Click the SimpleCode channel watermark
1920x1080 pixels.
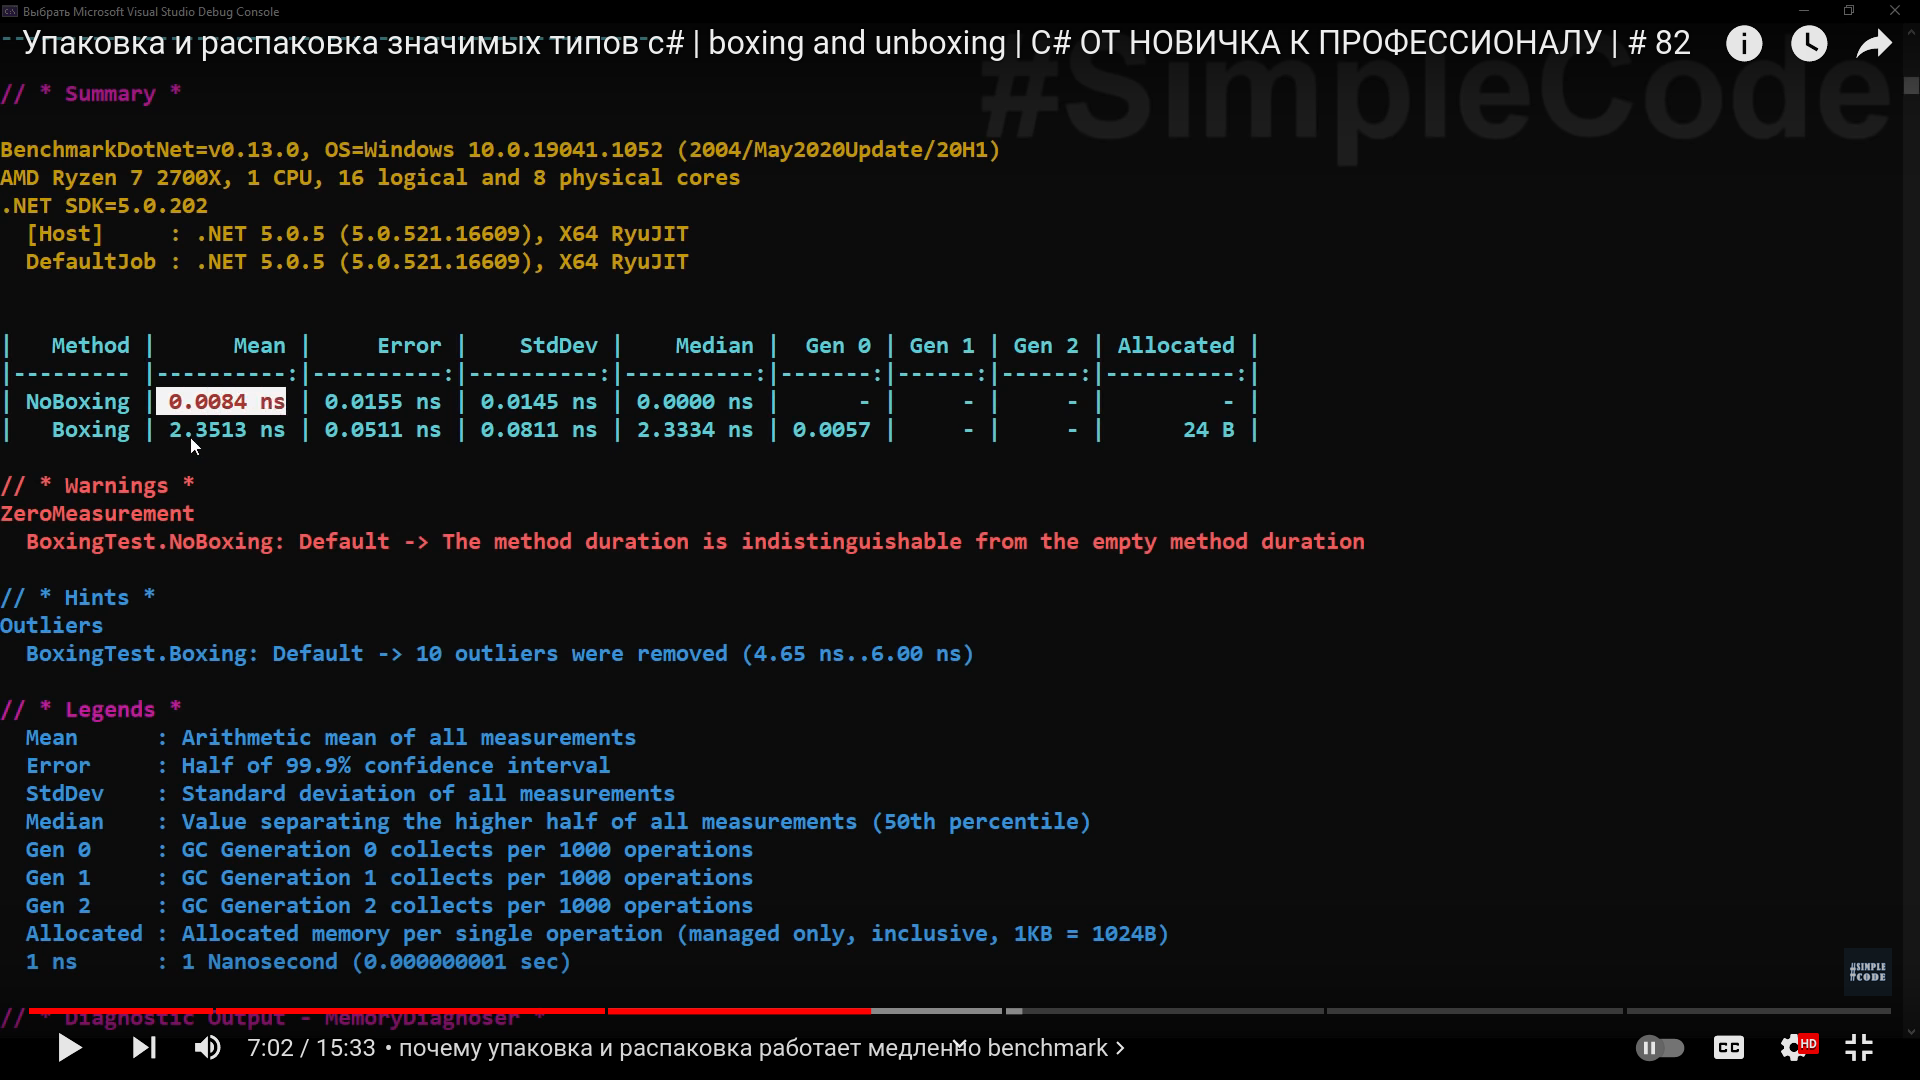(x=1867, y=972)
